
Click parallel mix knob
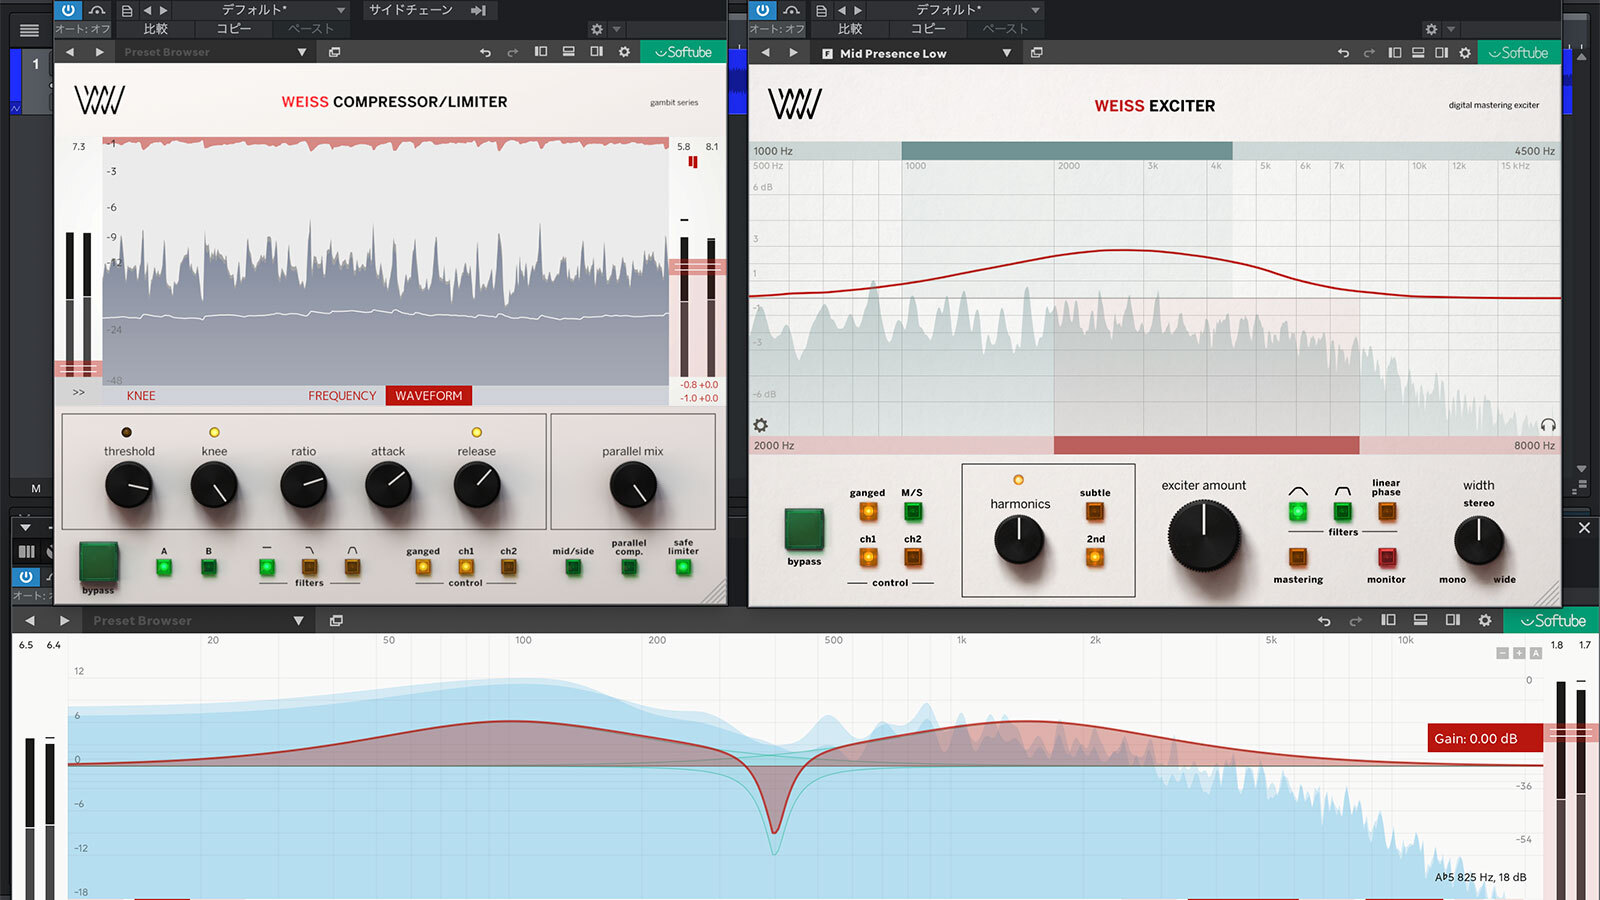coord(633,487)
